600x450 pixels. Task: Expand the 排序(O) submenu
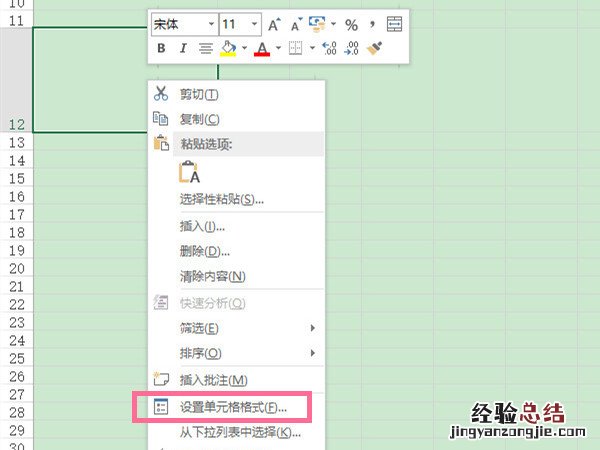point(236,353)
